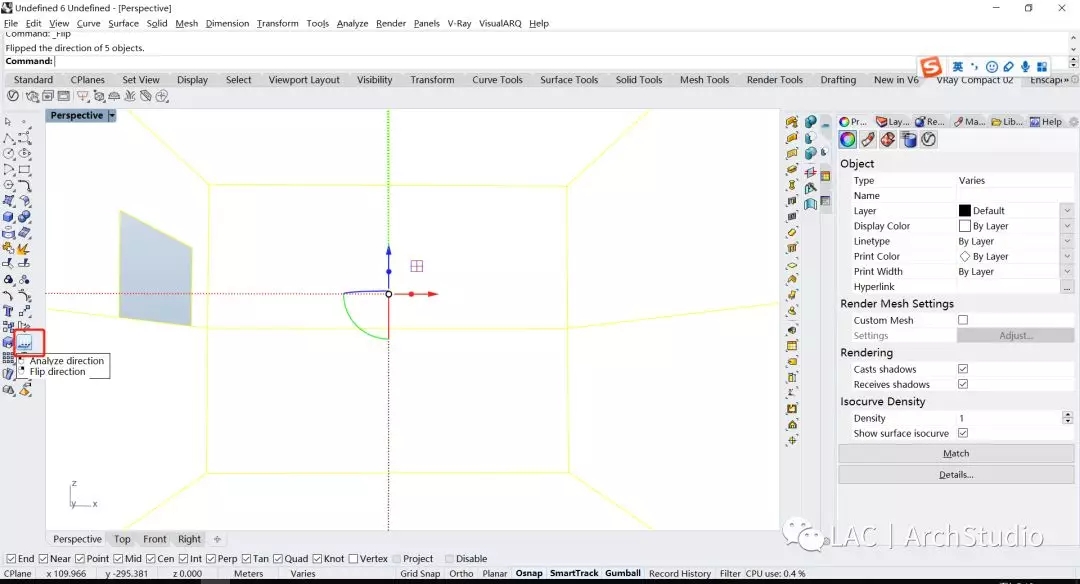This screenshot has width=1080, height=584.
Task: Switch to the Surface Tools toolbar tab
Action: (x=569, y=80)
